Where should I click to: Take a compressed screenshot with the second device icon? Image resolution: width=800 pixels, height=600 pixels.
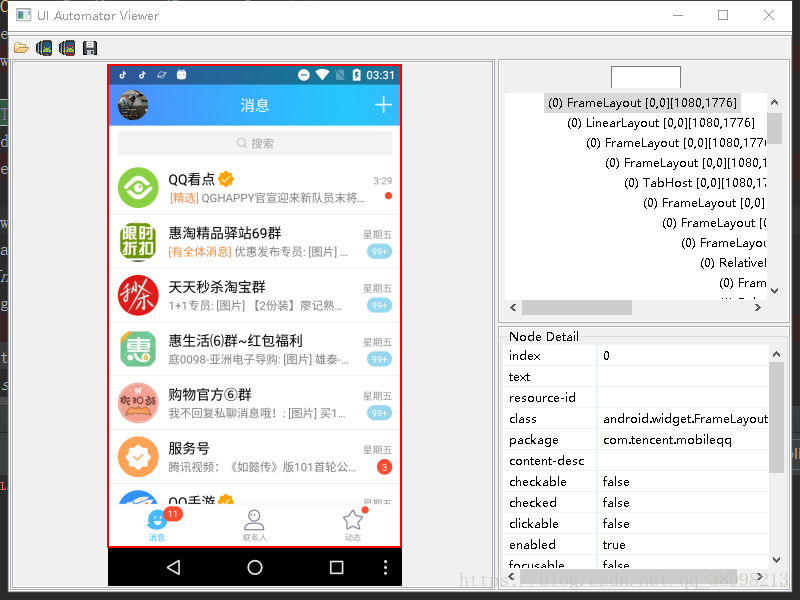pos(67,48)
